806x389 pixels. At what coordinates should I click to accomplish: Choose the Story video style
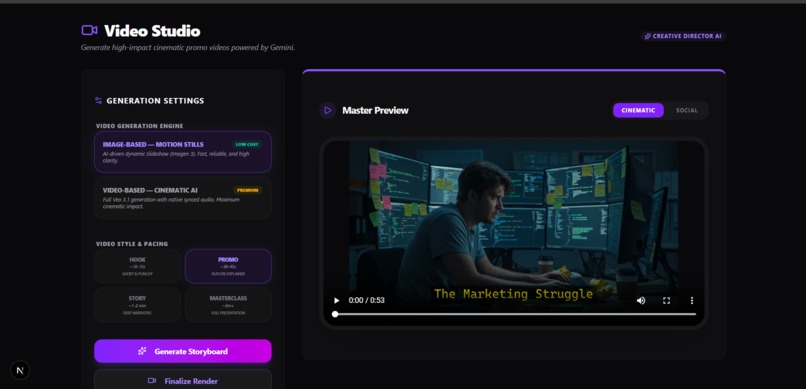click(x=137, y=305)
